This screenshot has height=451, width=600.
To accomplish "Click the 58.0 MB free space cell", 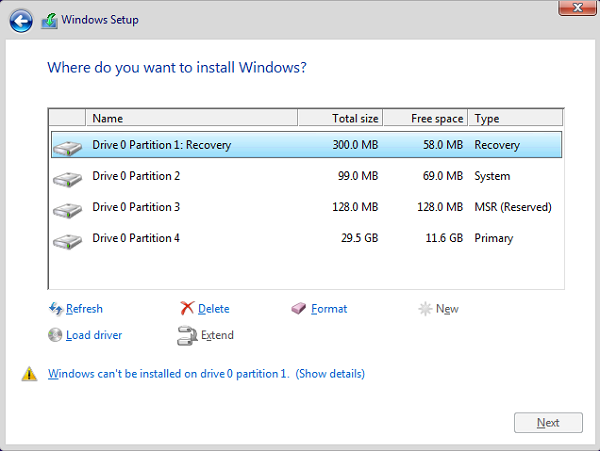I will [x=443, y=145].
